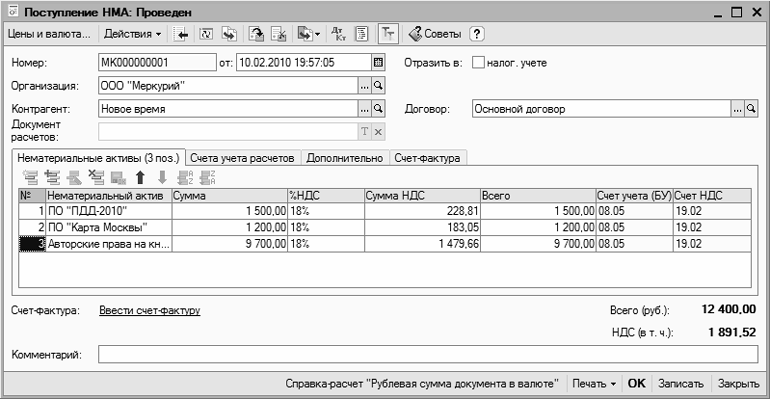Image resolution: width=770 pixels, height=399 pixels.
Task: Click the clear X in Документ расчетов
Action: click(x=378, y=132)
